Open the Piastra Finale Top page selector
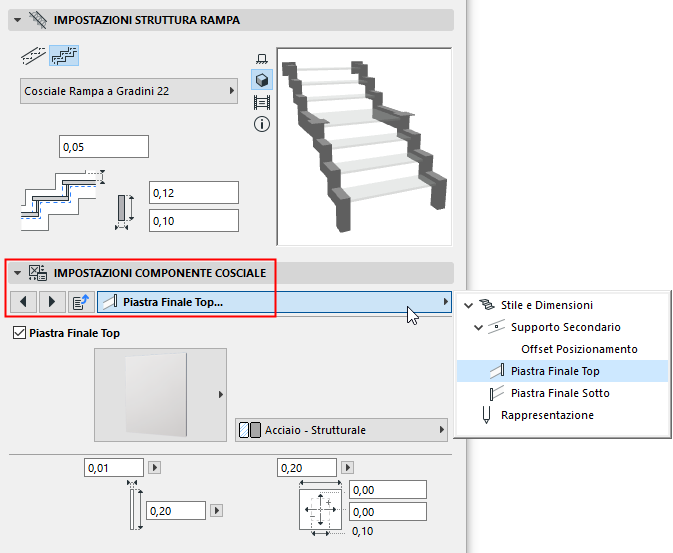The image size is (673, 553). click(x=274, y=302)
